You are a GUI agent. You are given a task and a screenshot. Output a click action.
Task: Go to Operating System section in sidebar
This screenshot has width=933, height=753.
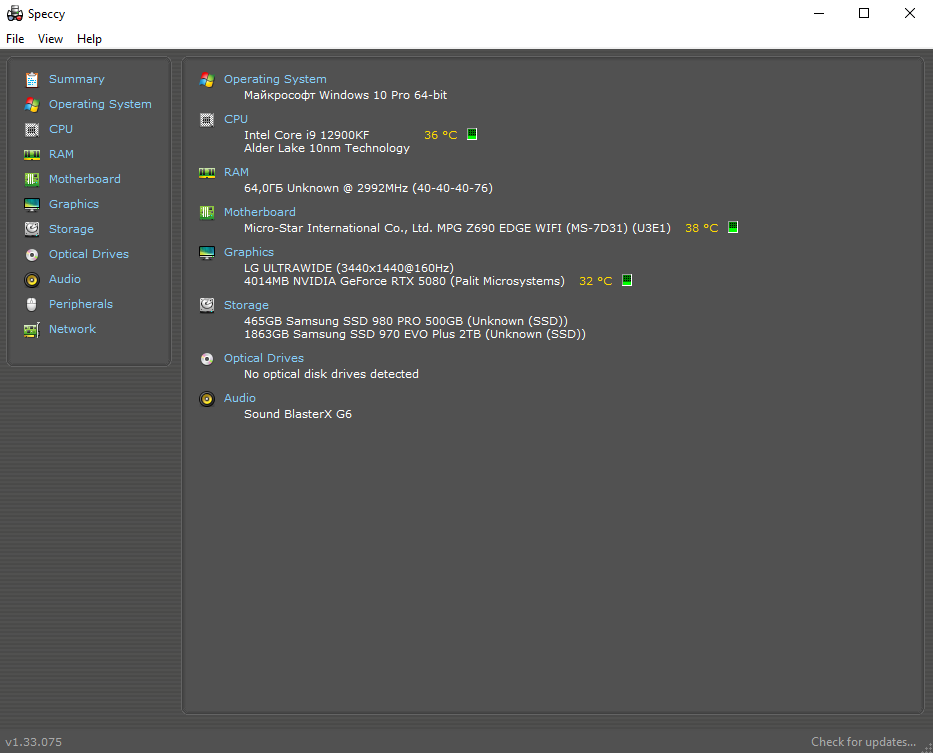click(100, 104)
